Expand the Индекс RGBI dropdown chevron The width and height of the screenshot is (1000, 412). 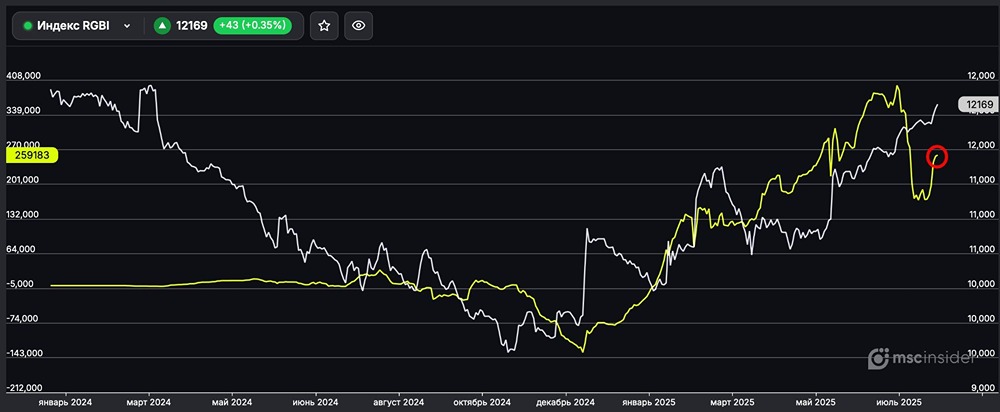coord(127,26)
